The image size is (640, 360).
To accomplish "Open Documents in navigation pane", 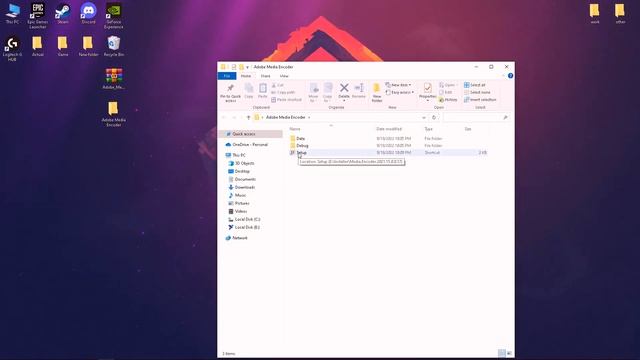I will (x=245, y=179).
